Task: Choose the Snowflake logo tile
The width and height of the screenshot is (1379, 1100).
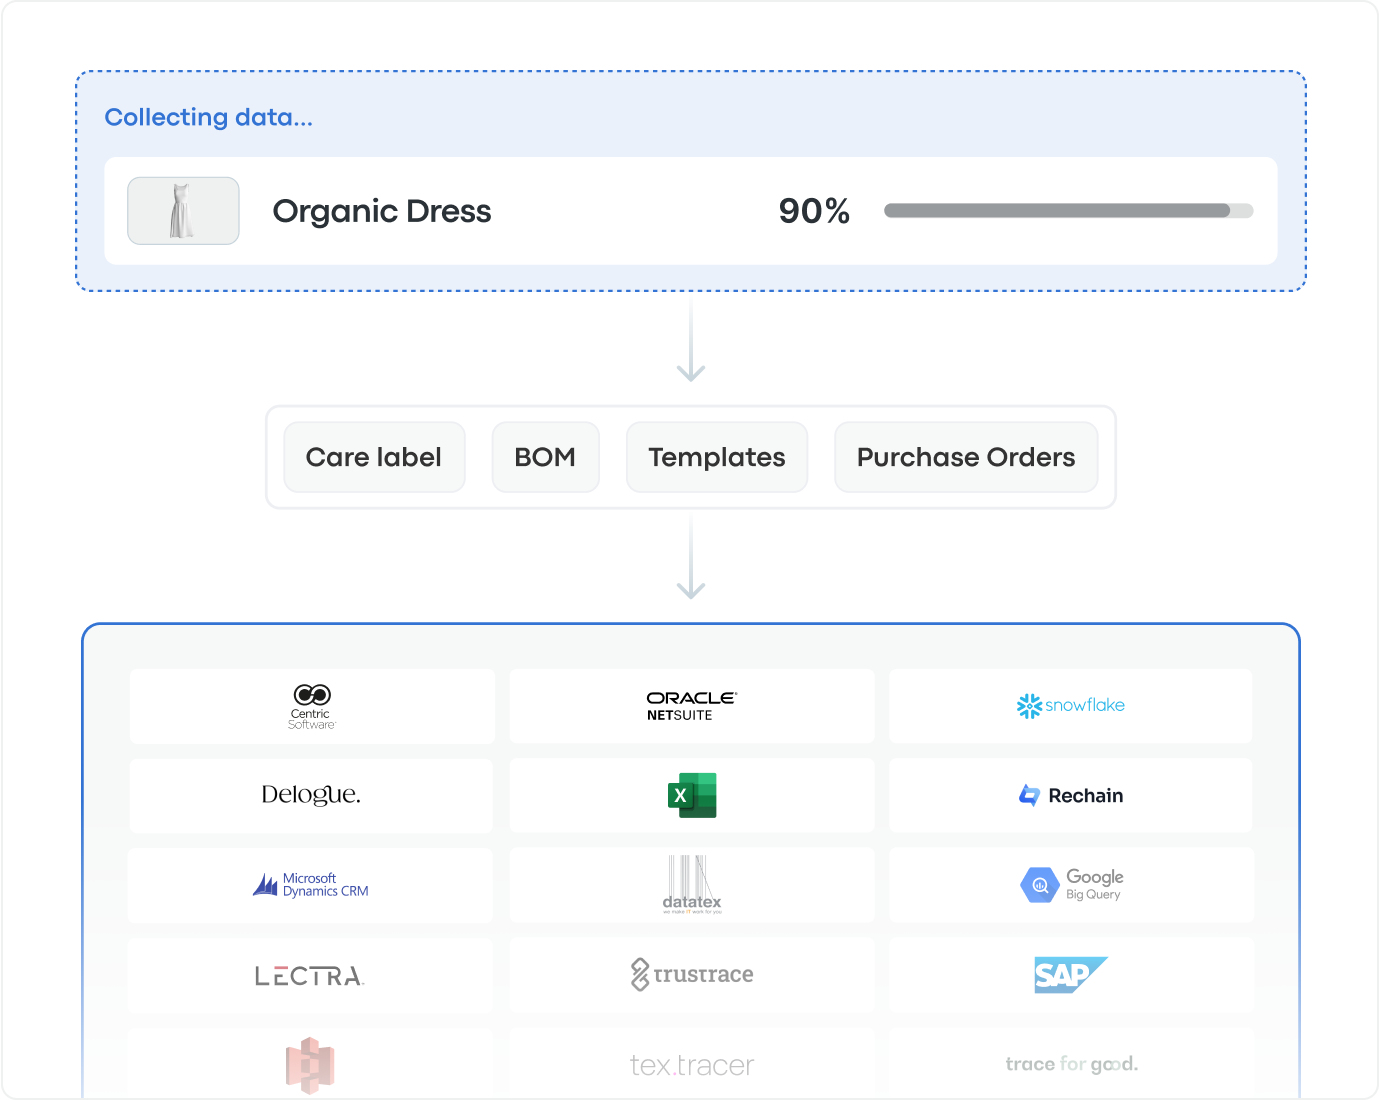Action: click(x=1071, y=706)
